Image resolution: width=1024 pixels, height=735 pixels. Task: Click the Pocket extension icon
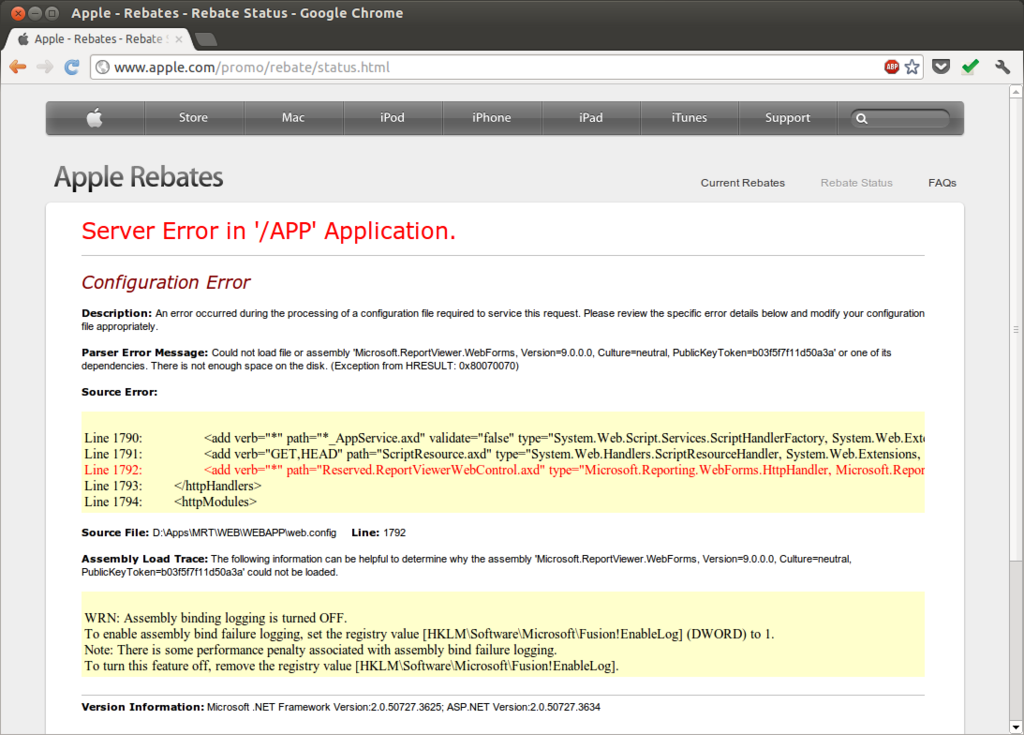click(941, 67)
